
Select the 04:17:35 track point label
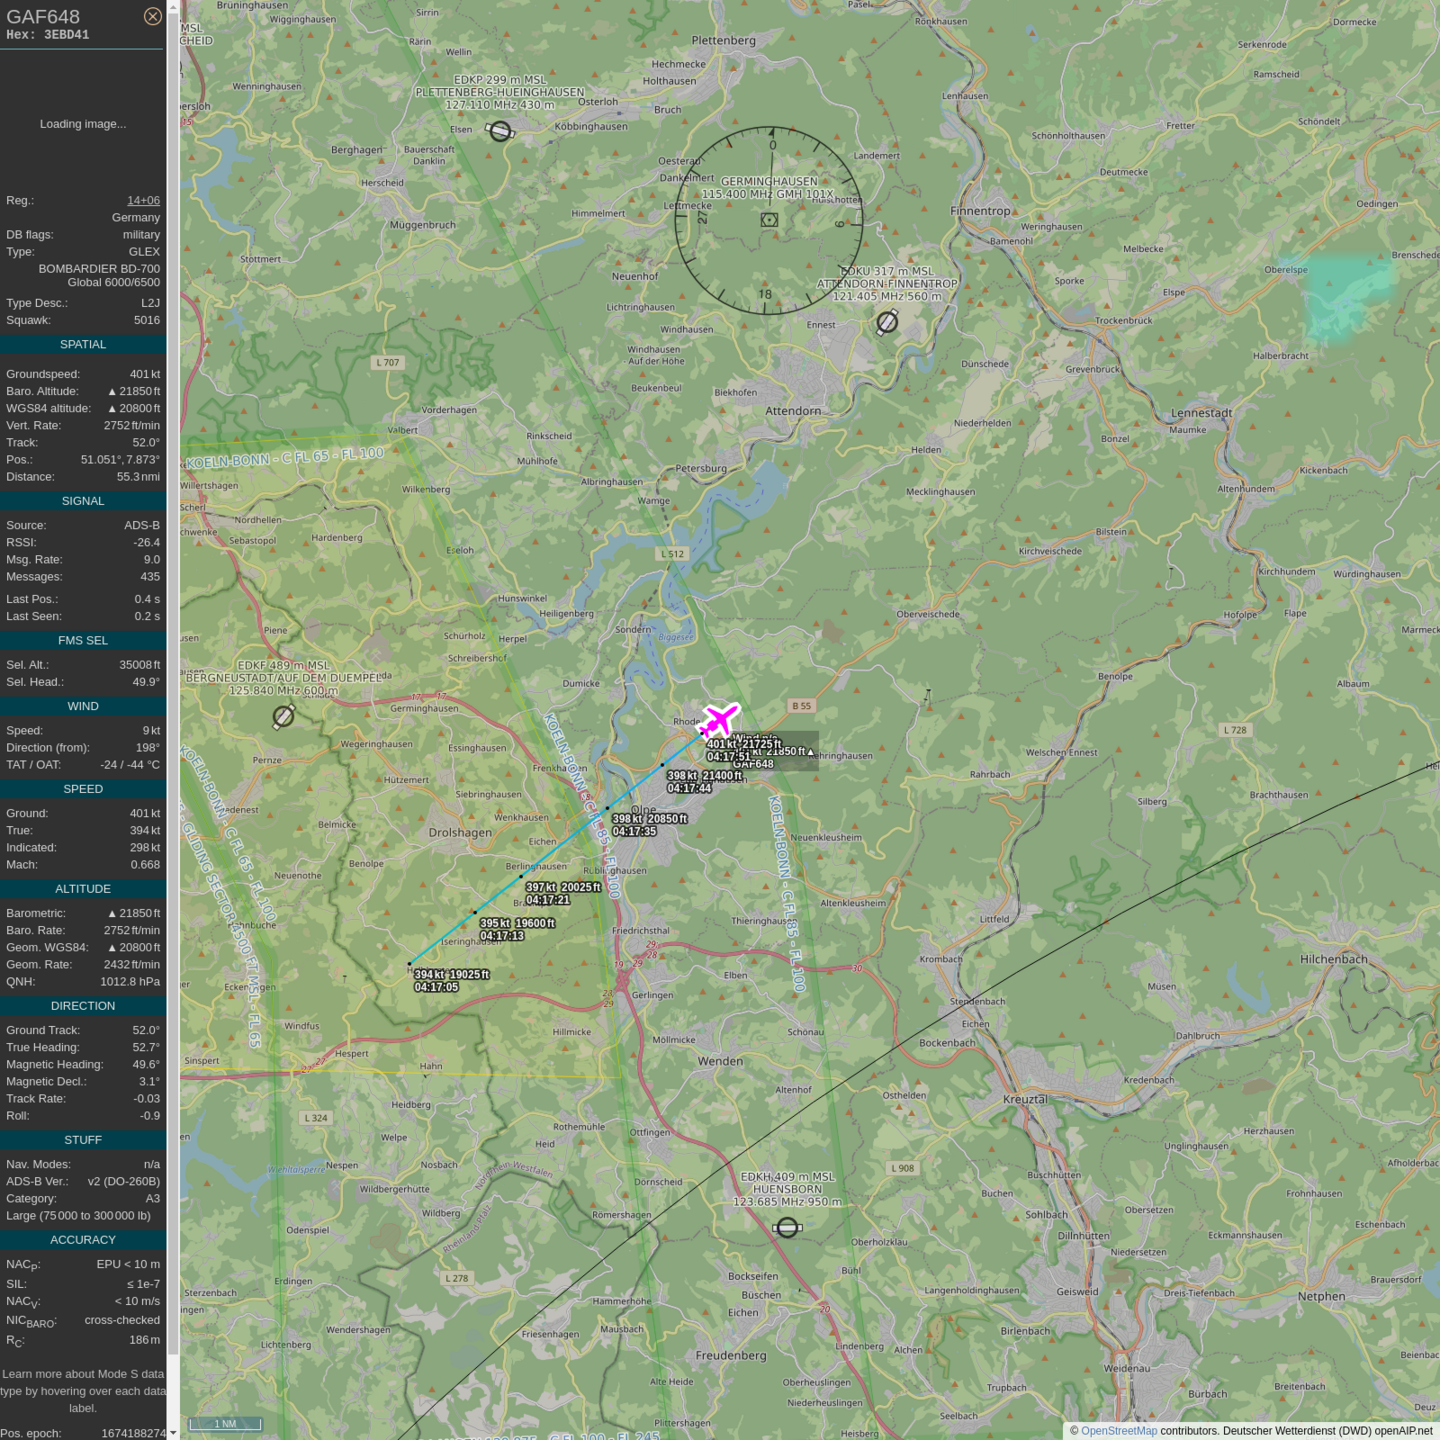pyautogui.click(x=634, y=831)
